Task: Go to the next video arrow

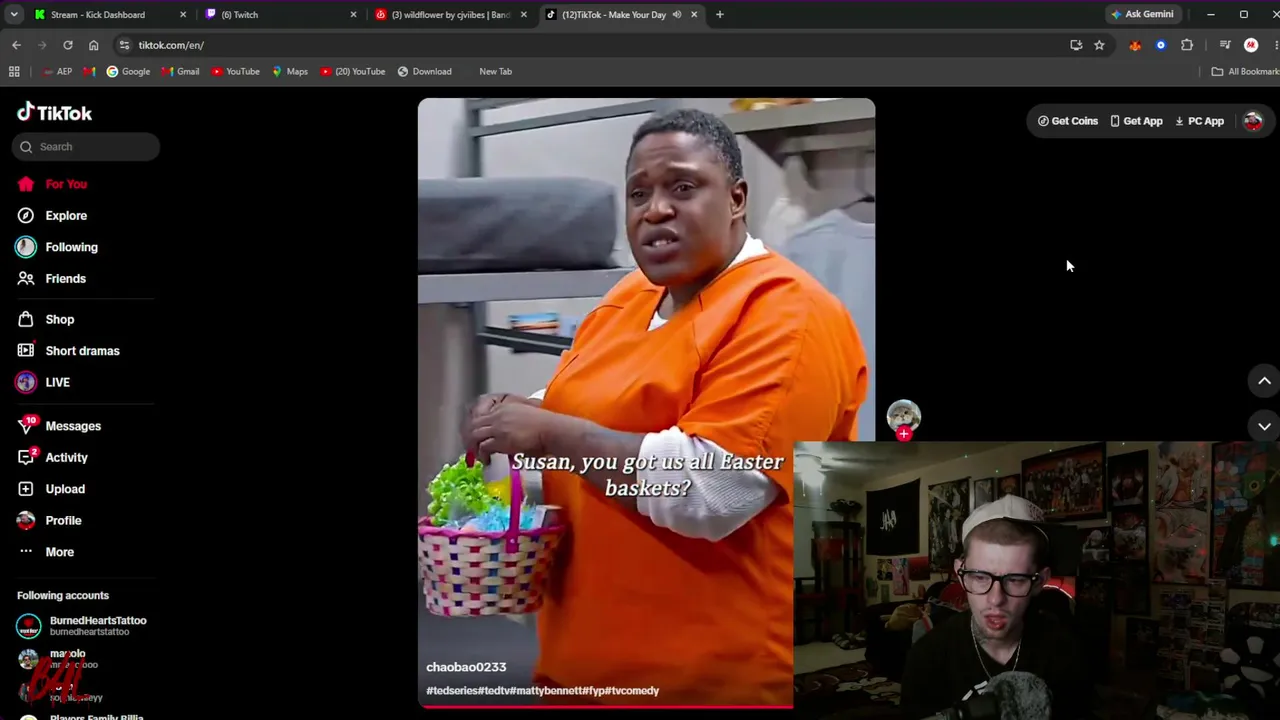Action: coord(1264,426)
